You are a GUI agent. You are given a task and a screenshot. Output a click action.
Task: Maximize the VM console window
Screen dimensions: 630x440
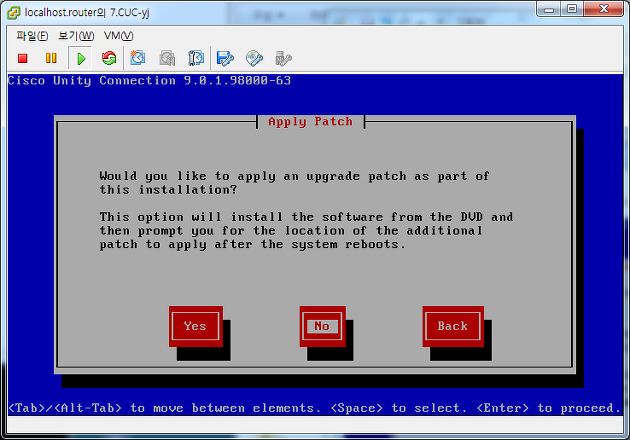[572, 10]
